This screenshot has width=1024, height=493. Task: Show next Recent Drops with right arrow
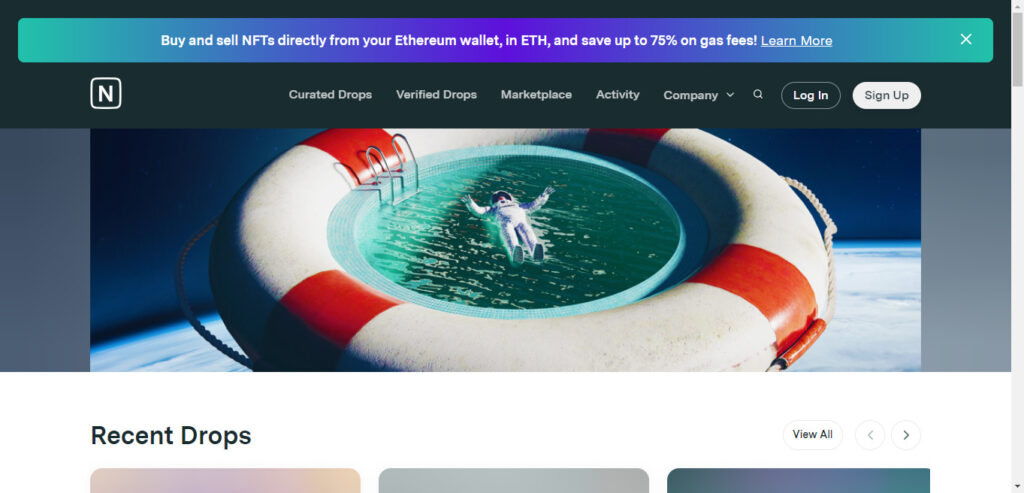click(x=906, y=435)
